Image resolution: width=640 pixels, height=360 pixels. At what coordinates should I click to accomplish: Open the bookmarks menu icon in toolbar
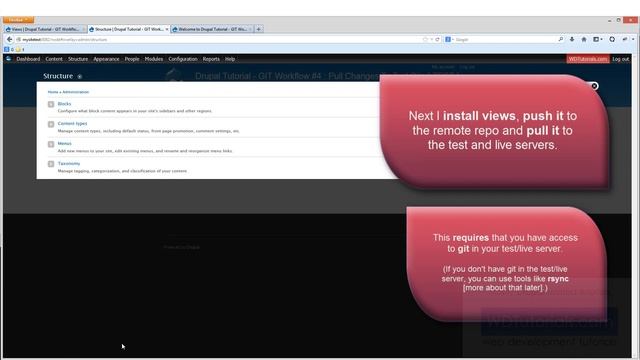tap(597, 39)
